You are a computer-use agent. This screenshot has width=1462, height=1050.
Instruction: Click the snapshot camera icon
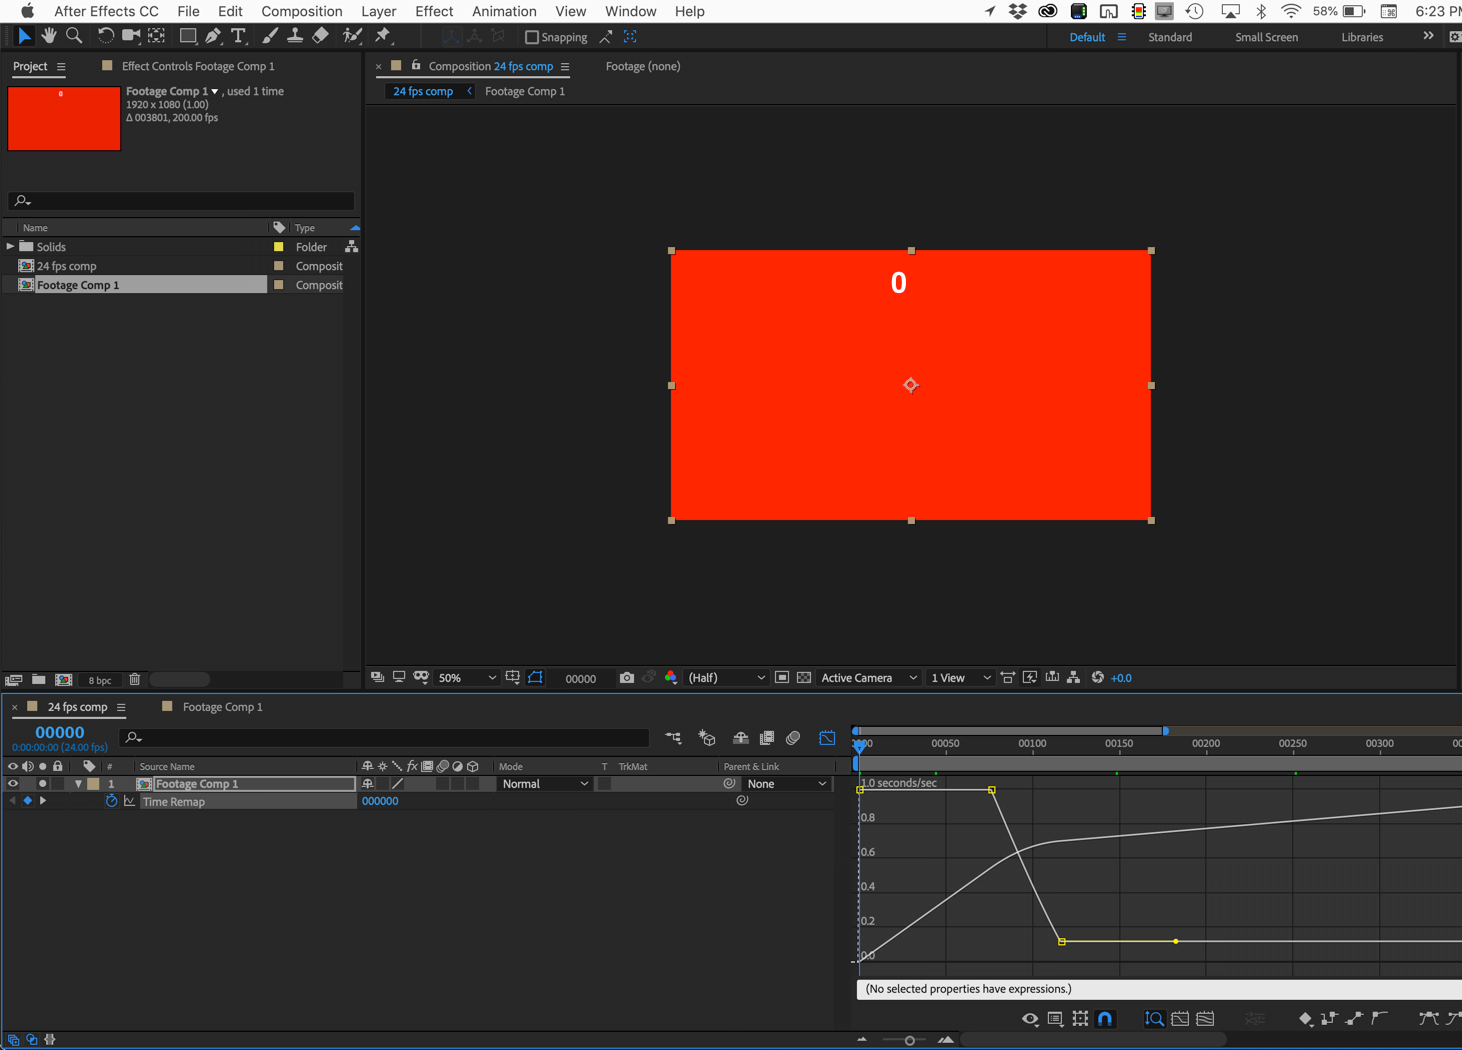(x=626, y=678)
